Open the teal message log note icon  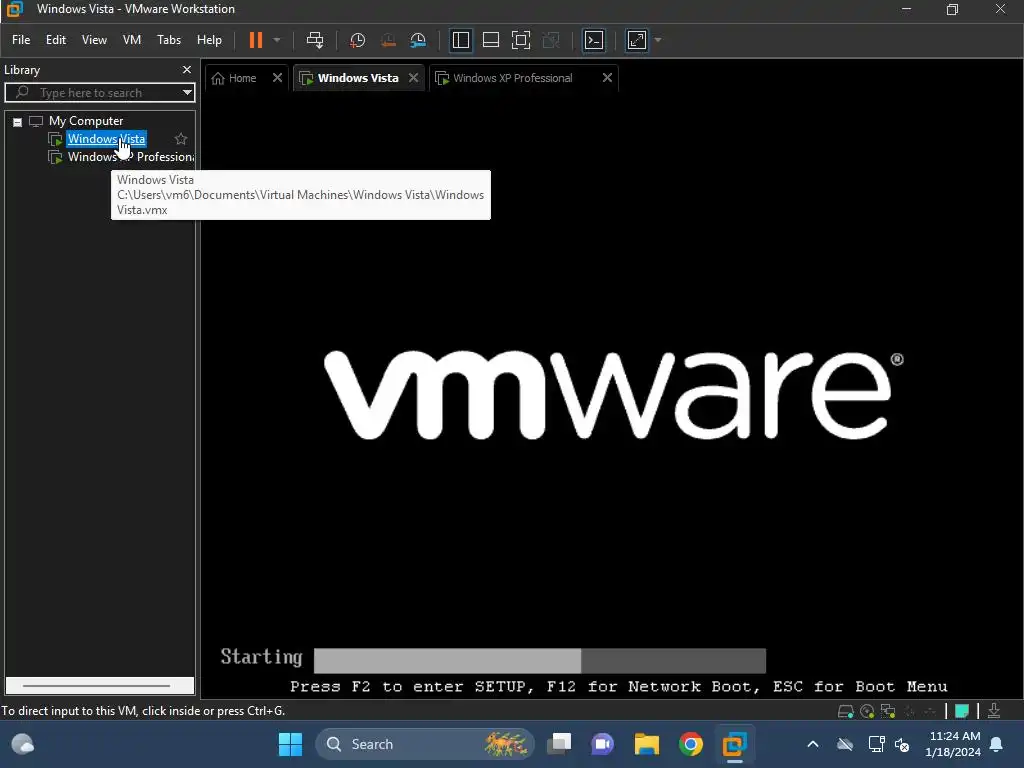pyautogui.click(x=962, y=711)
